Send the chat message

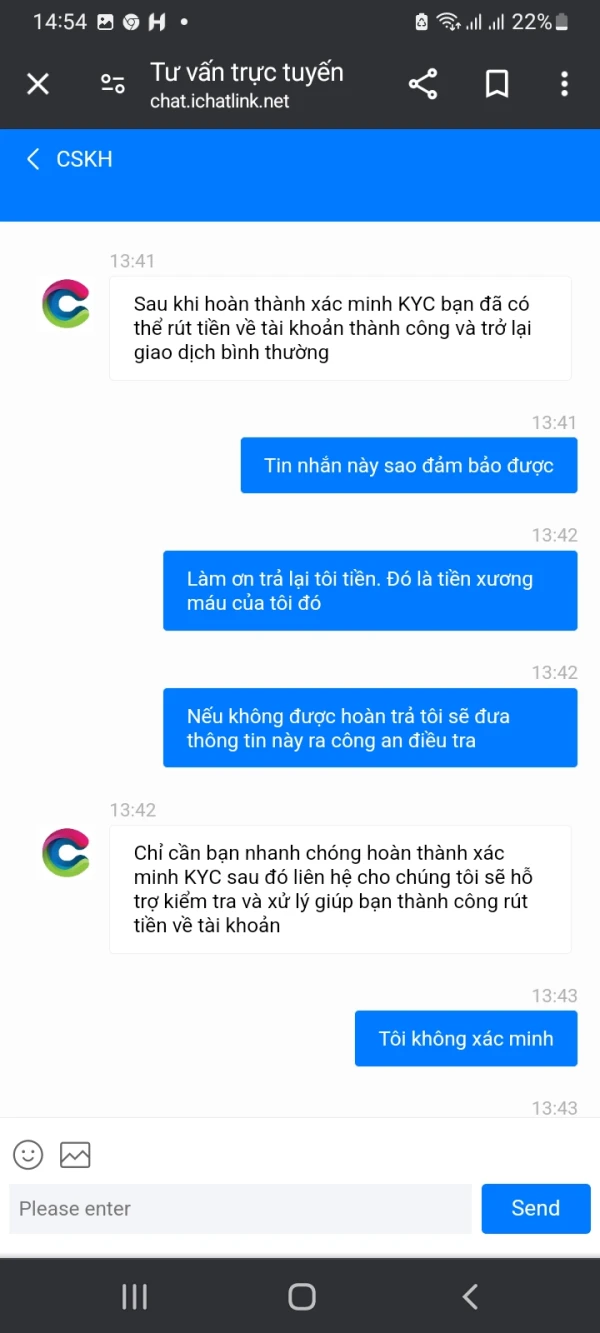(x=535, y=1208)
